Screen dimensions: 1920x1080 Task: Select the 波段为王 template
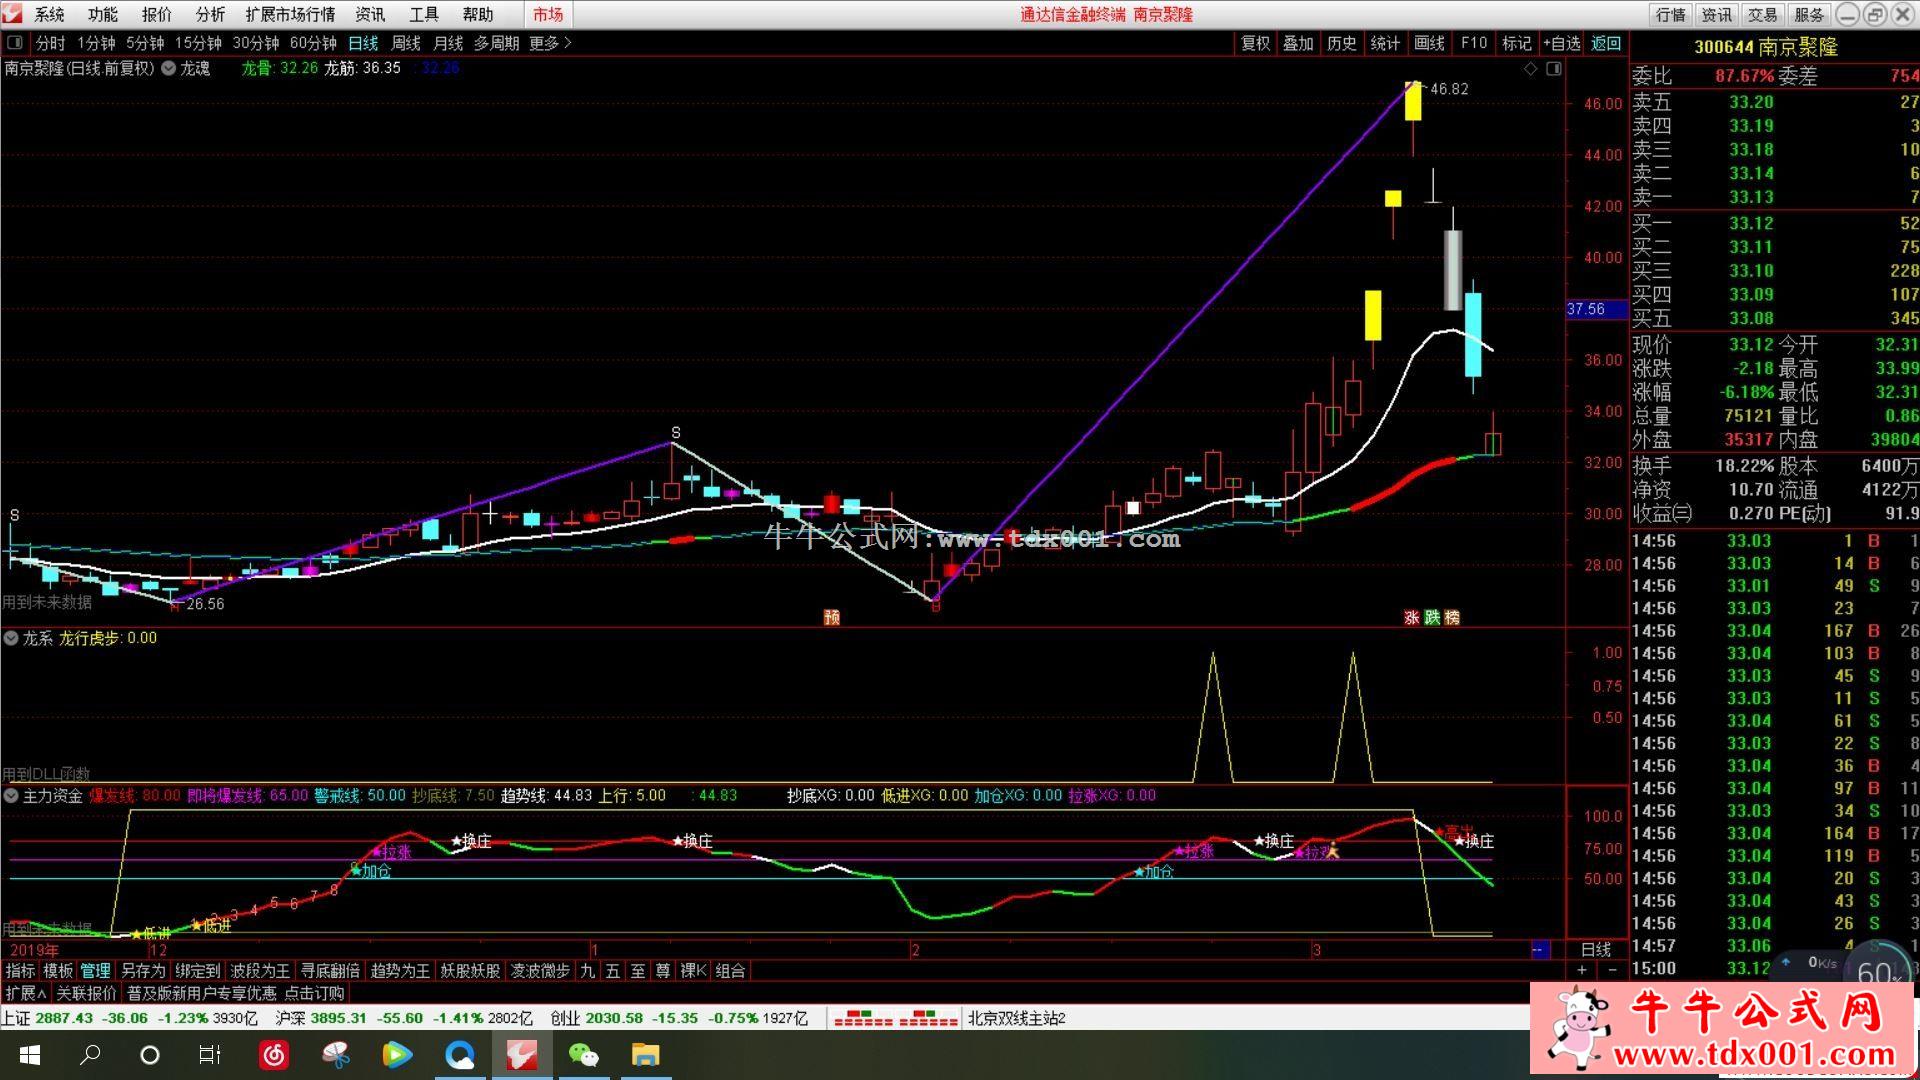260,971
